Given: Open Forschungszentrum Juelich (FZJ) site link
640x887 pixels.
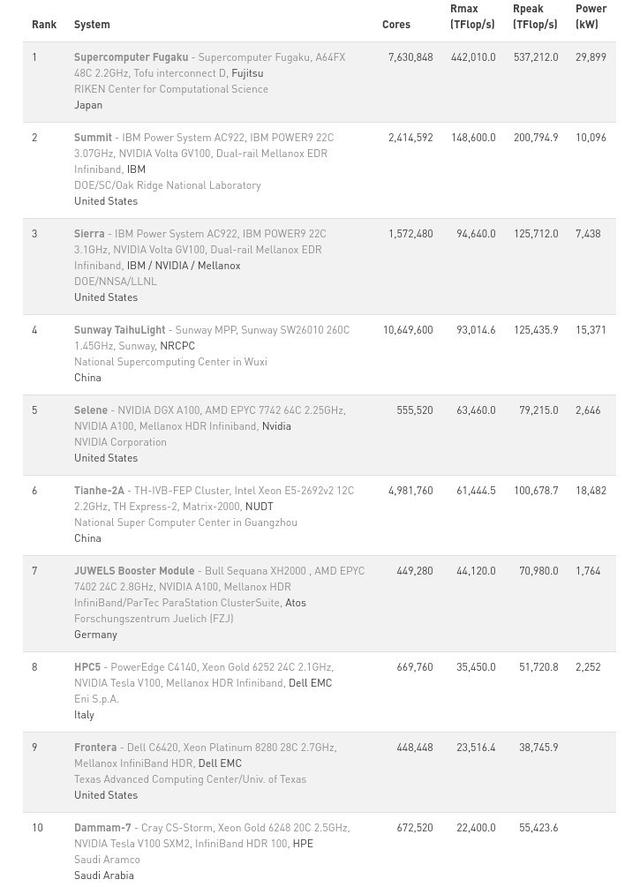Looking at the screenshot, I should 153,619.
